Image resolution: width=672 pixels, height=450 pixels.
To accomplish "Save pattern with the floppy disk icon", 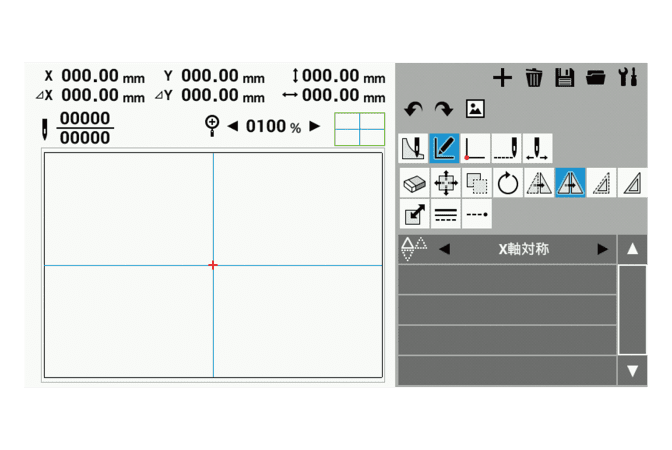I will click(564, 77).
